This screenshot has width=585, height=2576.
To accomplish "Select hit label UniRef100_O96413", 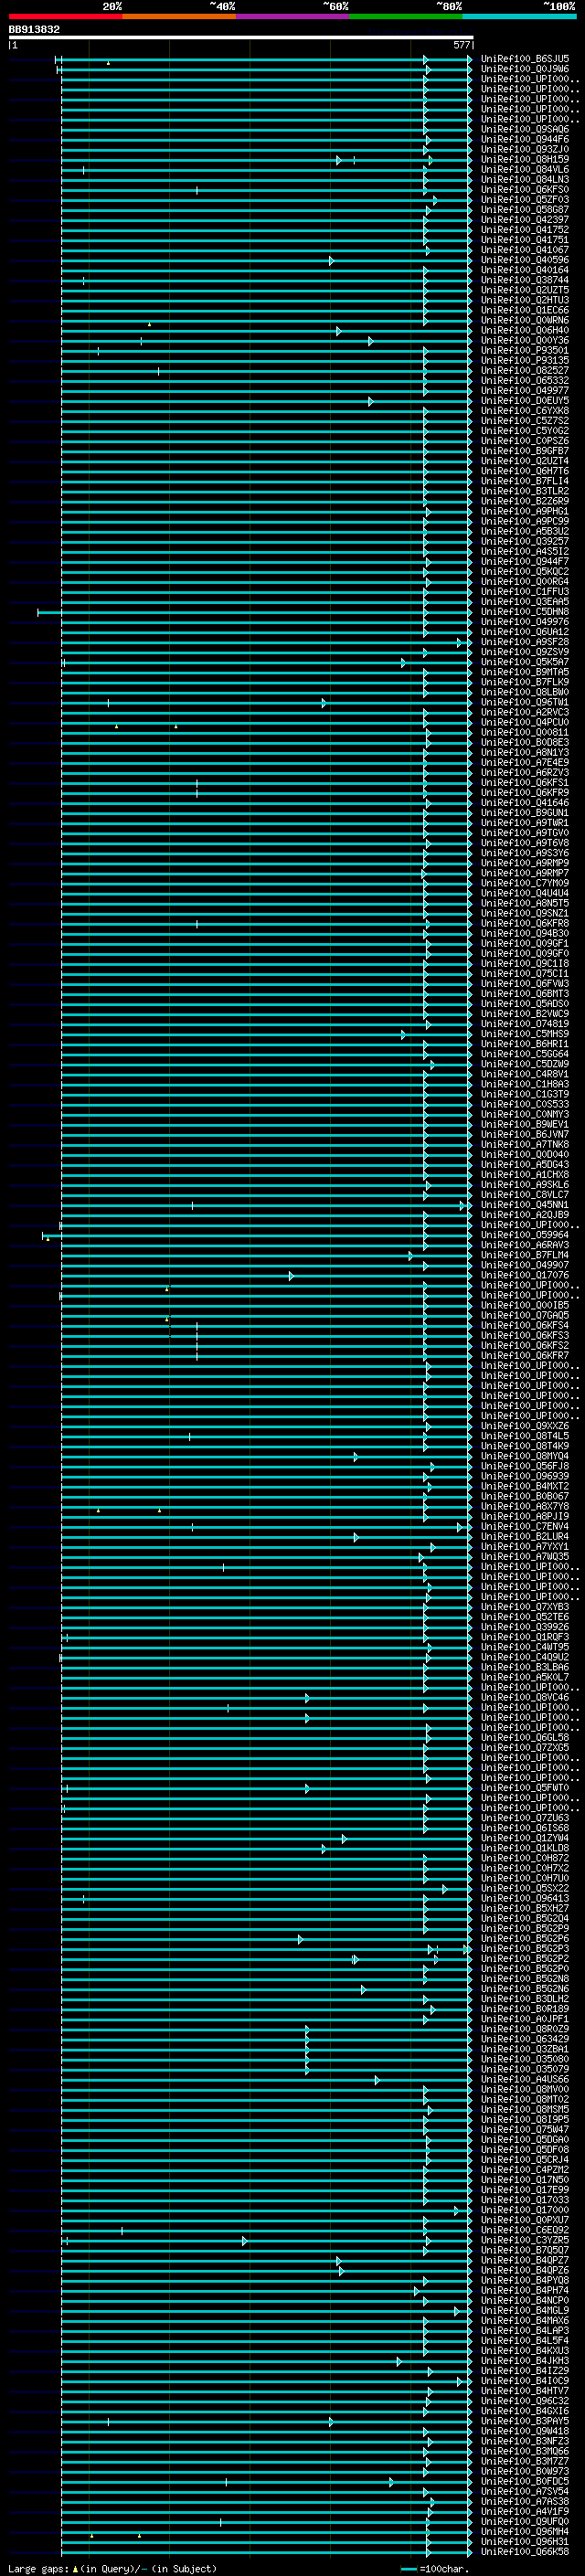I will click(525, 1898).
